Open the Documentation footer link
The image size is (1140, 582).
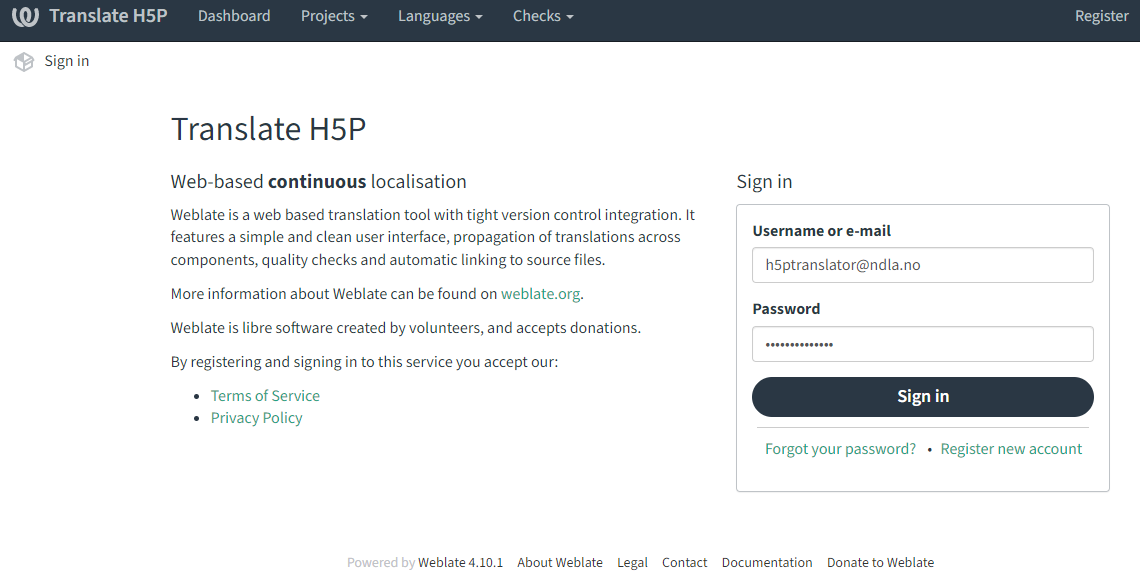(x=767, y=562)
